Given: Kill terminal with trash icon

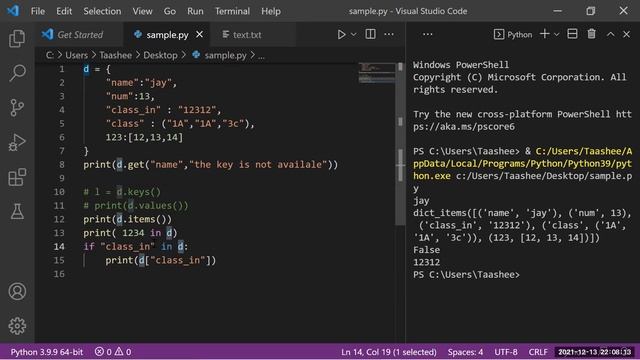Looking at the screenshot, I should pos(591,34).
